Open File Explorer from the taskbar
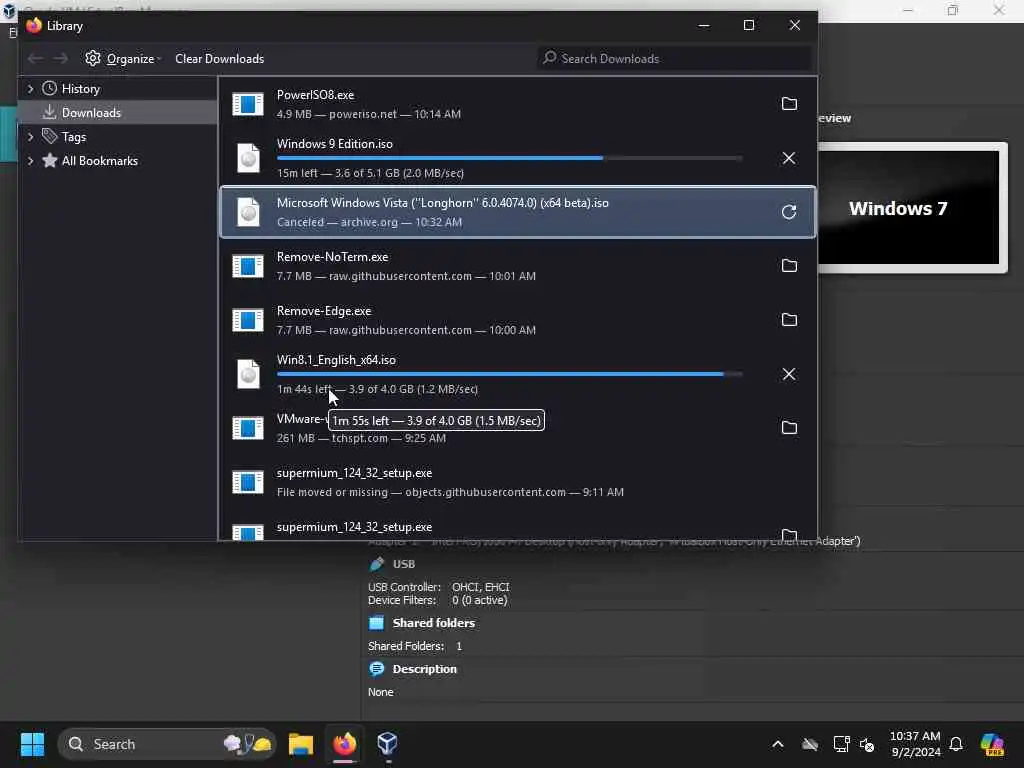1024x768 pixels. click(301, 744)
